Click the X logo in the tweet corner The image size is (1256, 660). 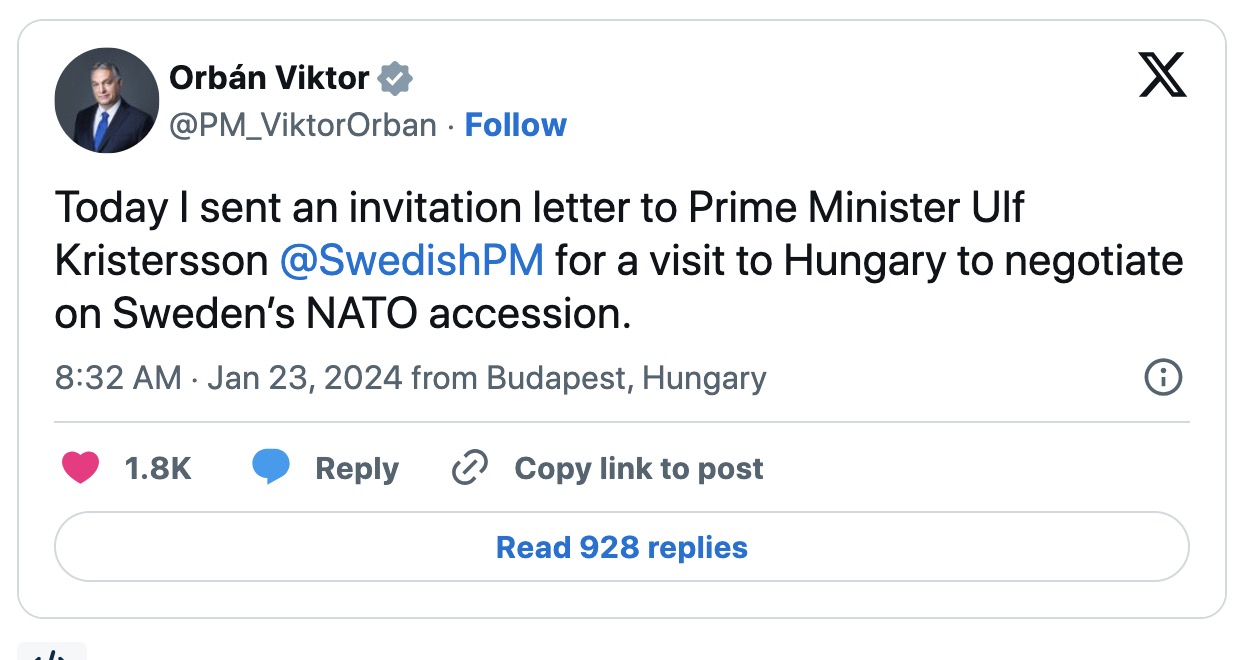coord(1162,76)
